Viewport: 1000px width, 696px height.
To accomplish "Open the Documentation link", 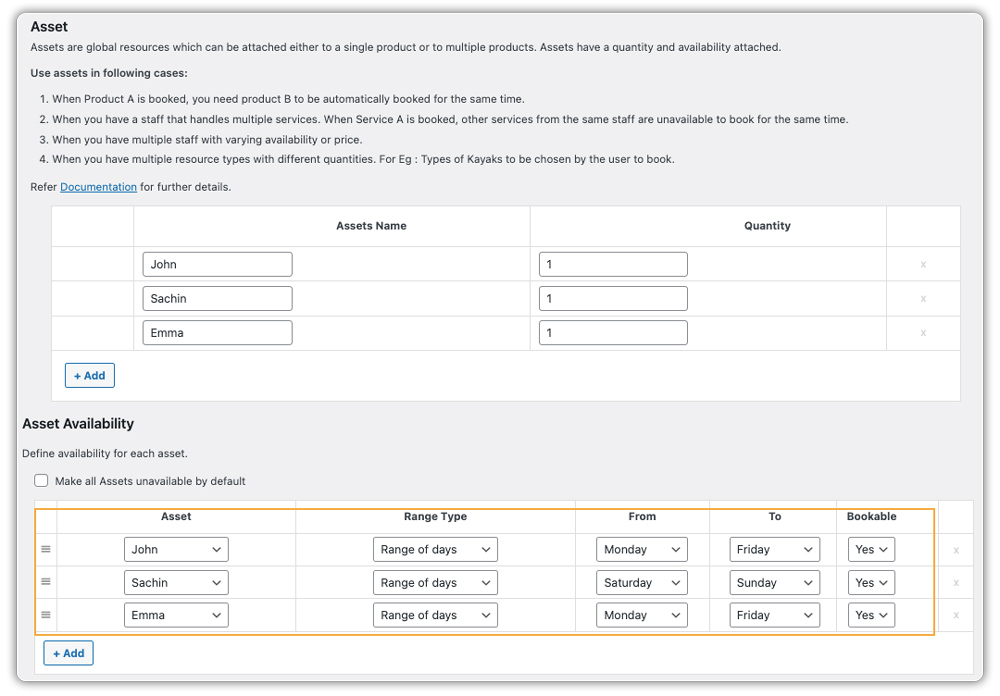I will coord(98,186).
